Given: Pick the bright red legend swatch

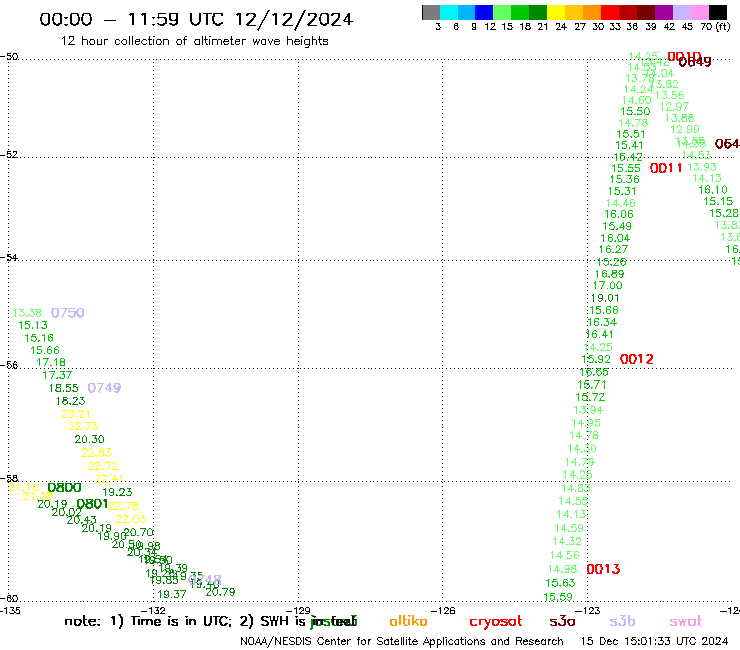Looking at the screenshot, I should coord(610,12).
